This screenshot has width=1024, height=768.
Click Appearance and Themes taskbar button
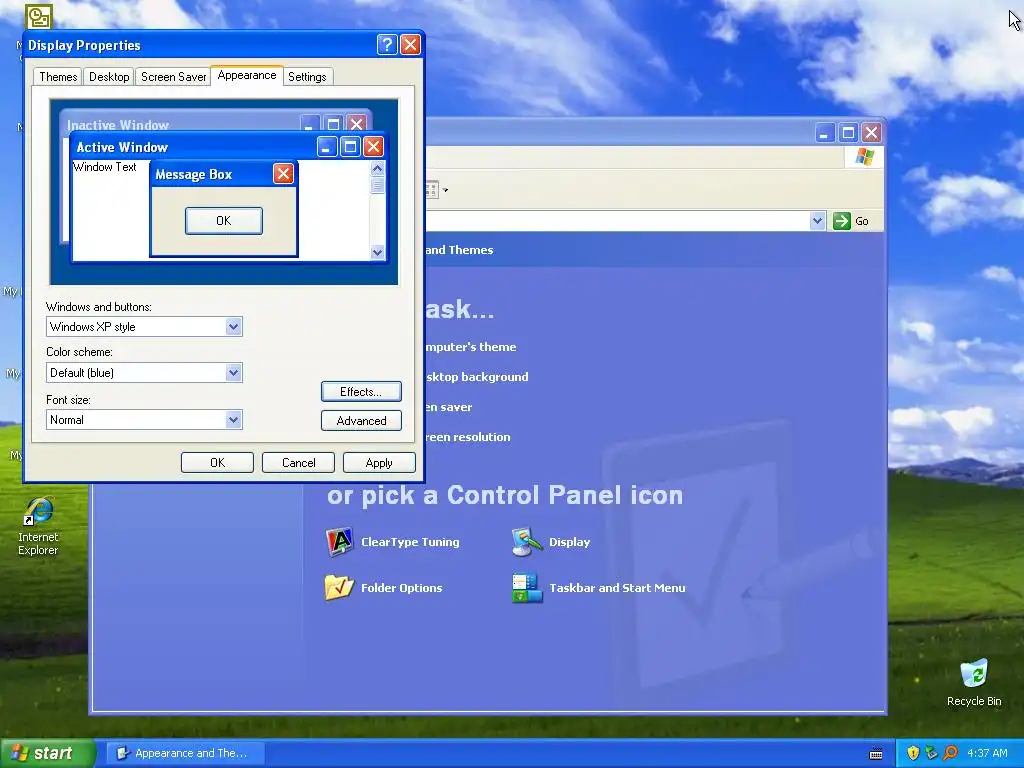pyautogui.click(x=185, y=753)
